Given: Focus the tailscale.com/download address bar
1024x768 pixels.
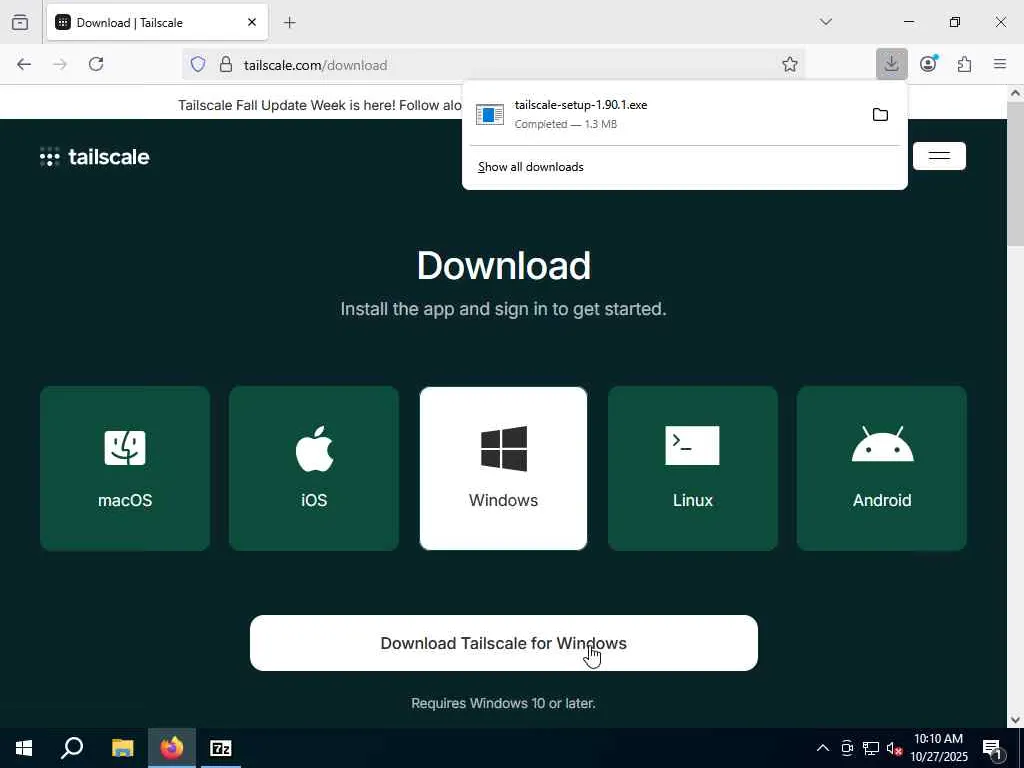Looking at the screenshot, I should coord(494,65).
